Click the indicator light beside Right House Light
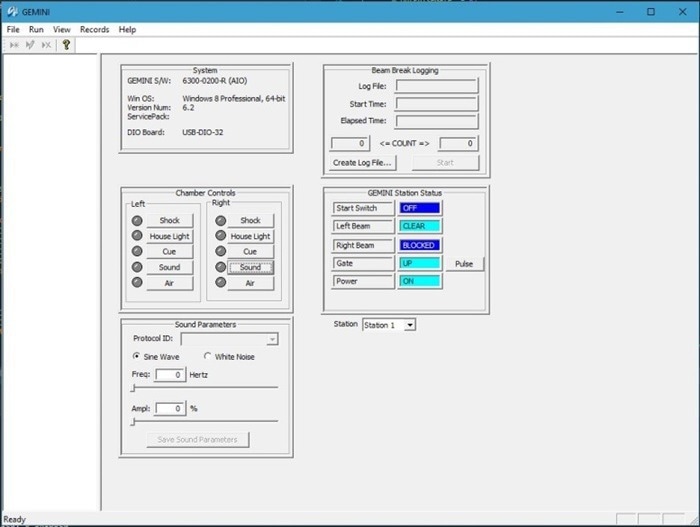This screenshot has width=700, height=527. click(219, 236)
